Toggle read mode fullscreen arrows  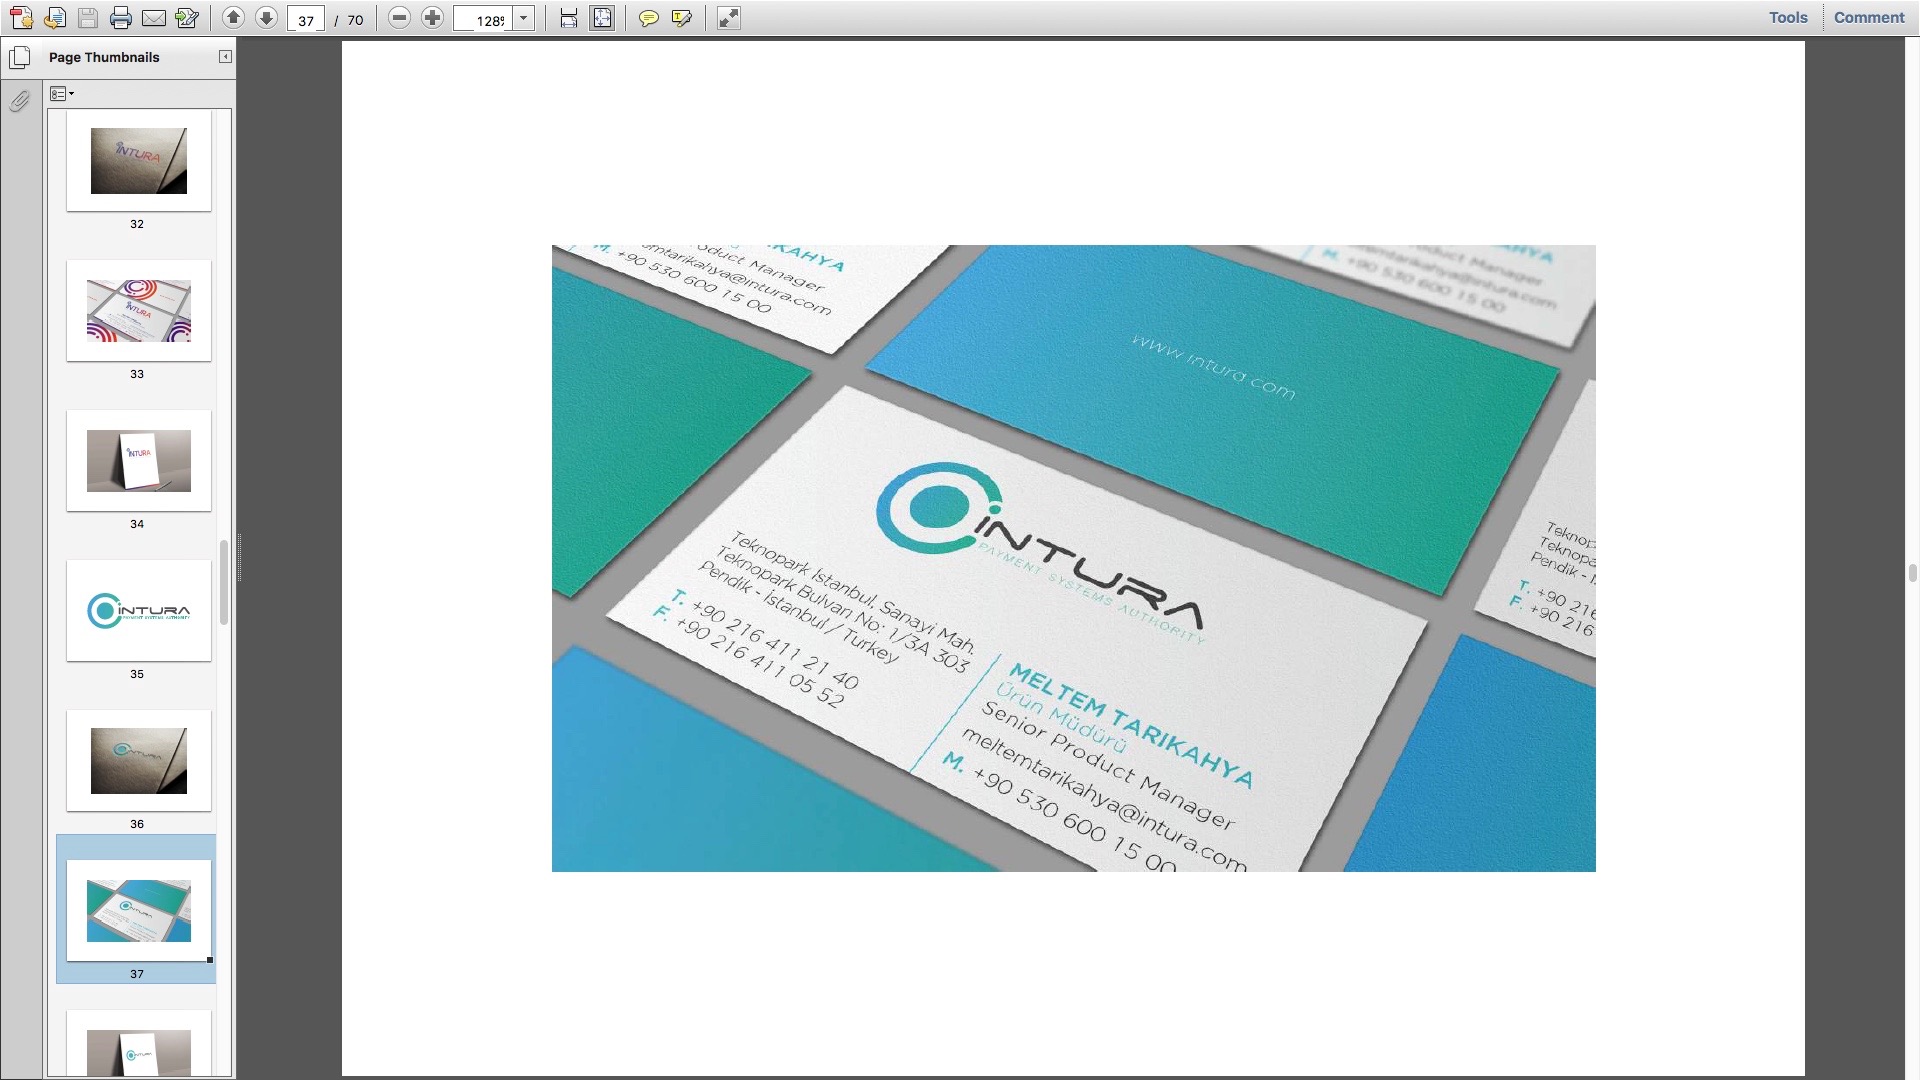coord(729,18)
